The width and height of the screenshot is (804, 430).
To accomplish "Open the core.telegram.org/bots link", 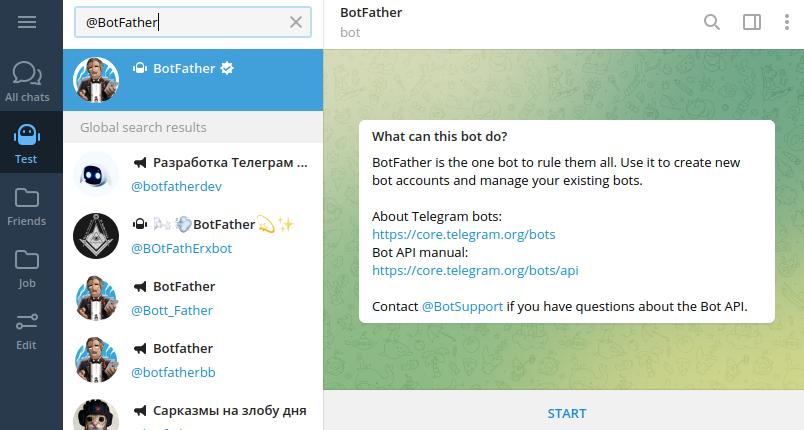I will 463,234.
